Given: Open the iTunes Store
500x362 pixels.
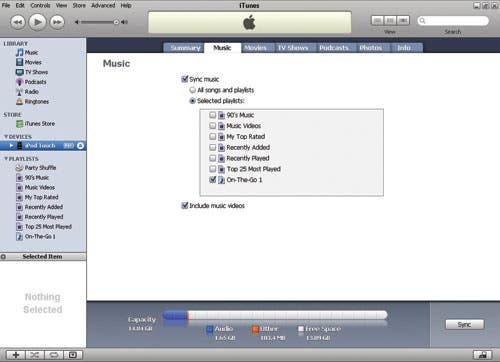Looking at the screenshot, I should pos(35,124).
